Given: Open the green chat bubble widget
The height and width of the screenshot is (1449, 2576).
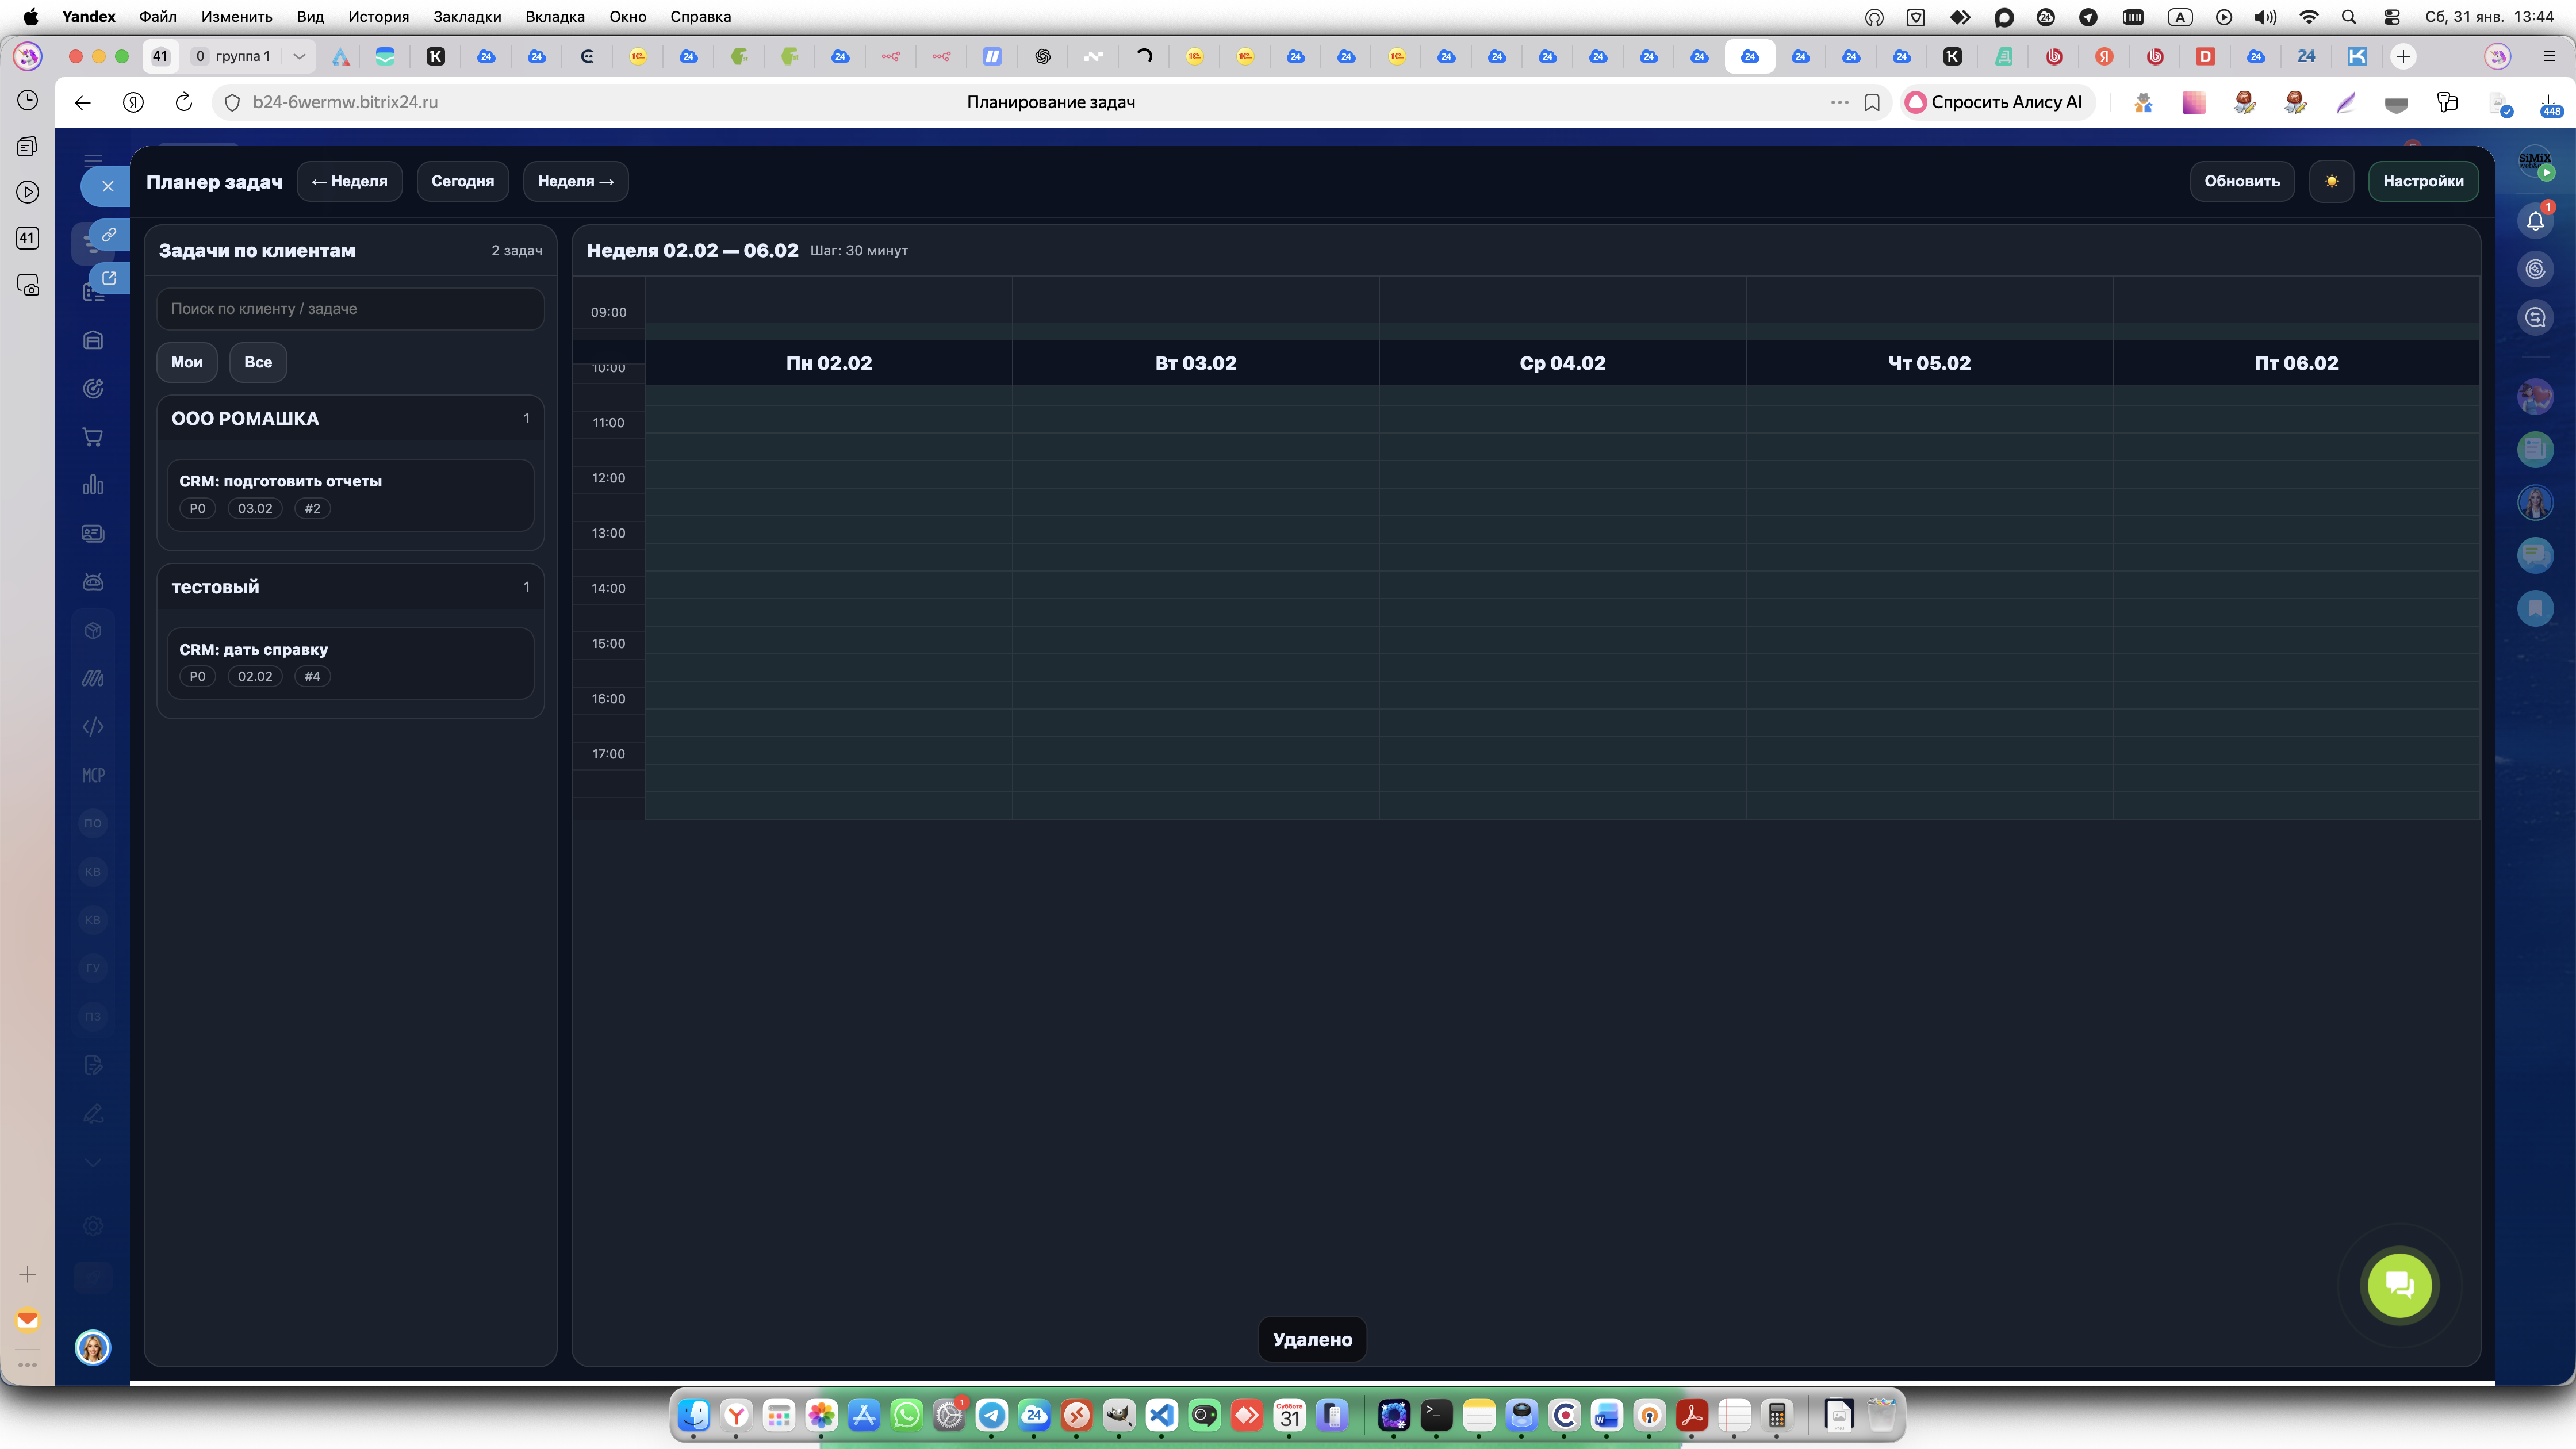Looking at the screenshot, I should click(x=2399, y=1285).
